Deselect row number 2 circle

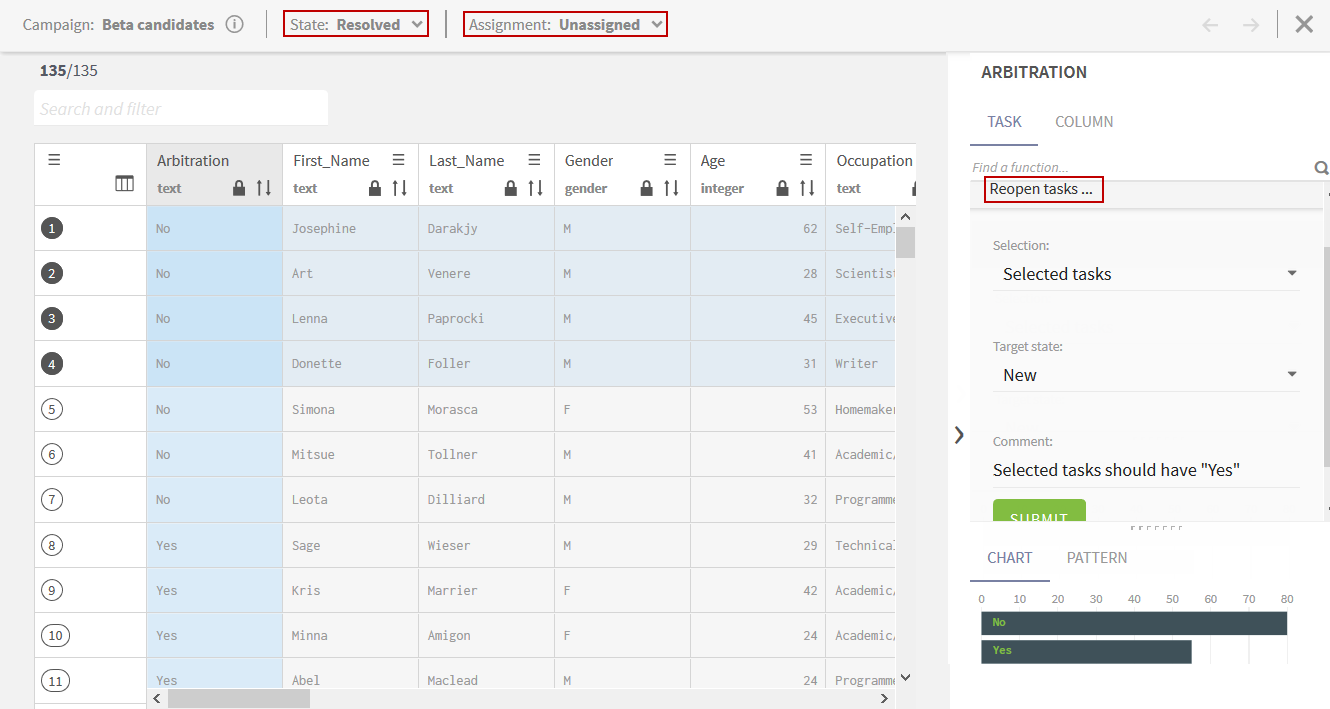click(x=53, y=273)
